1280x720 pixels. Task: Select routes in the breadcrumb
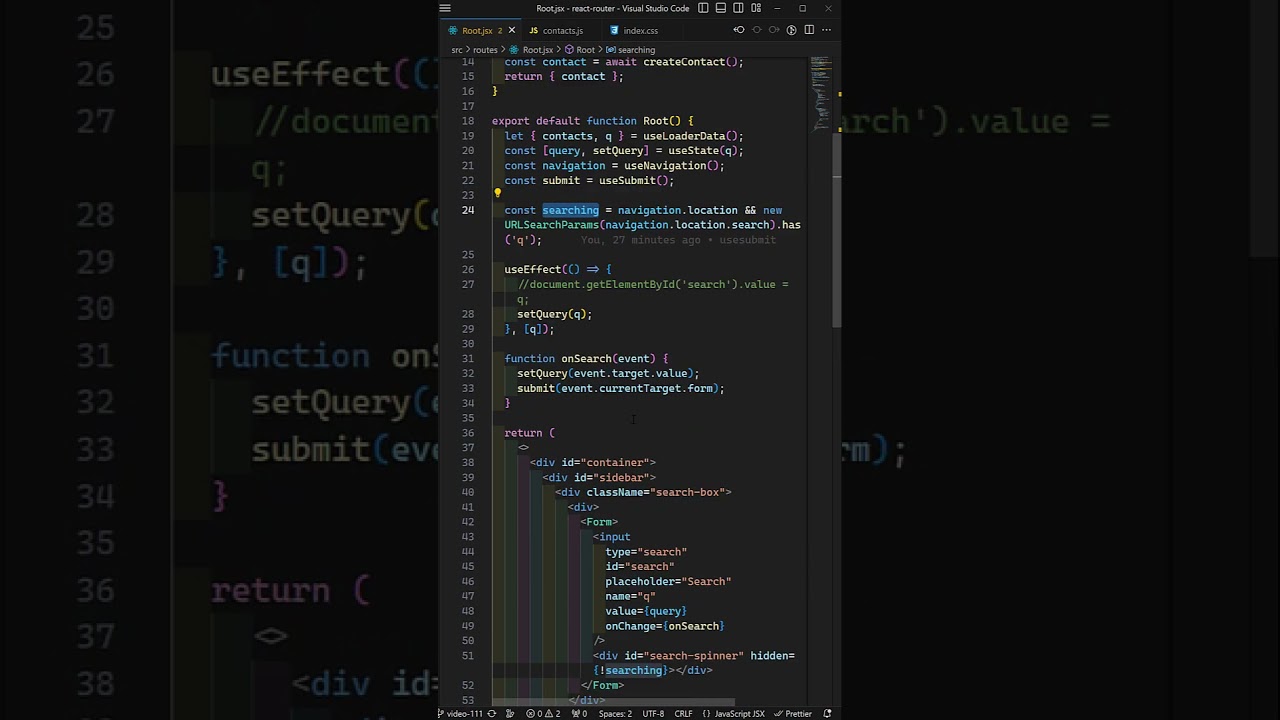[485, 50]
